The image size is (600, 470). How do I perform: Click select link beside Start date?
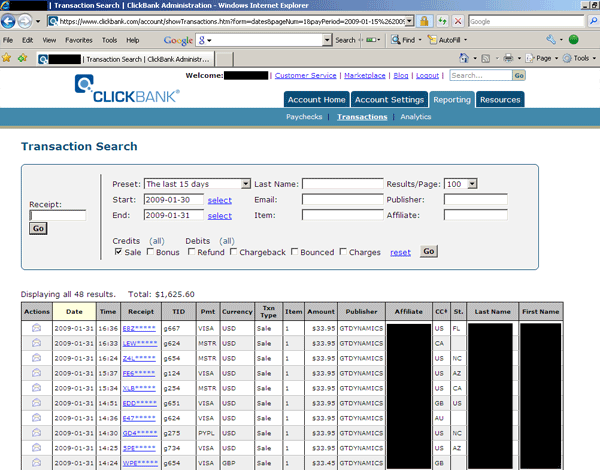coord(220,200)
